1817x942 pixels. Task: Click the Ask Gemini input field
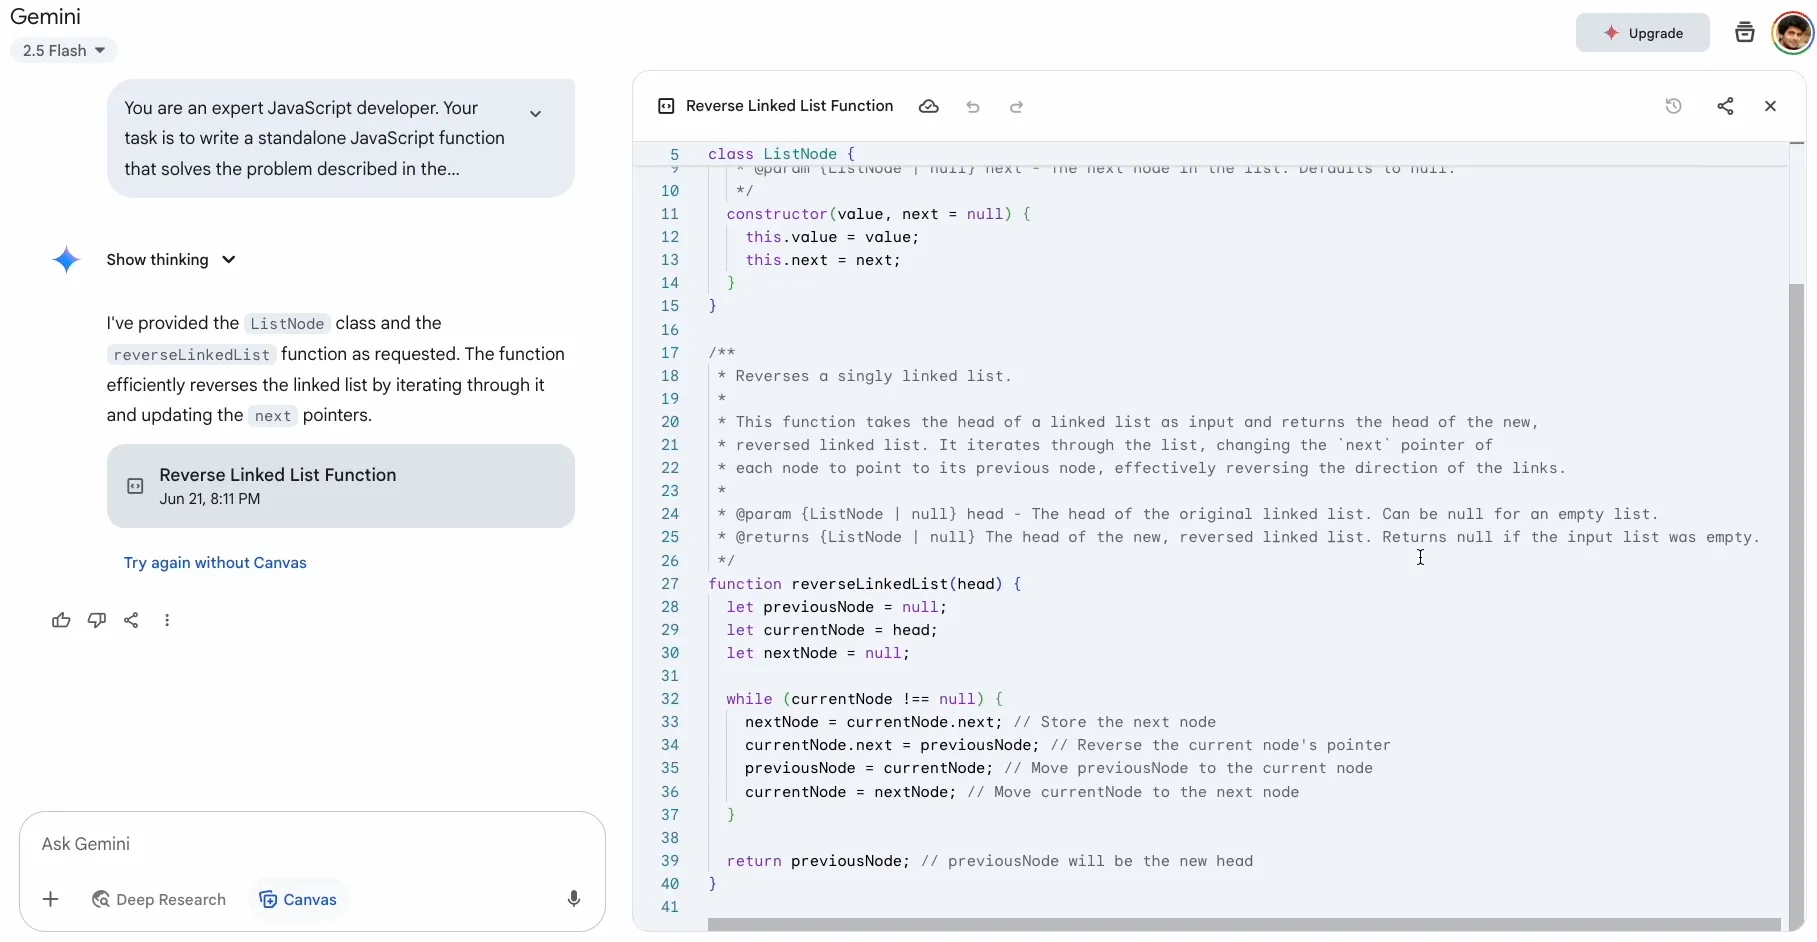(x=300, y=844)
